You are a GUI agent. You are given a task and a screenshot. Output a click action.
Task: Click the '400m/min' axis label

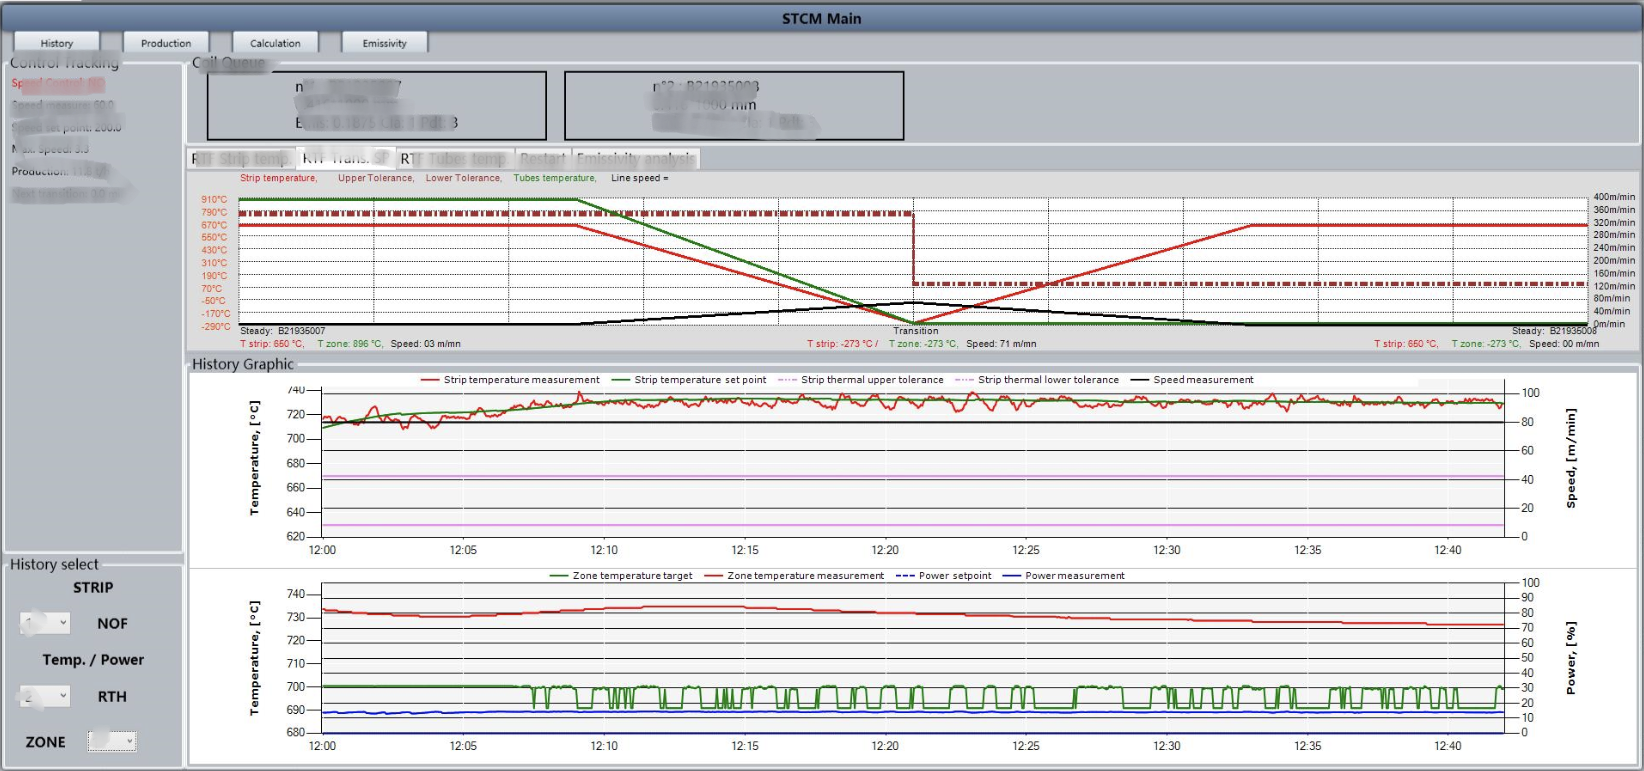pos(1614,197)
